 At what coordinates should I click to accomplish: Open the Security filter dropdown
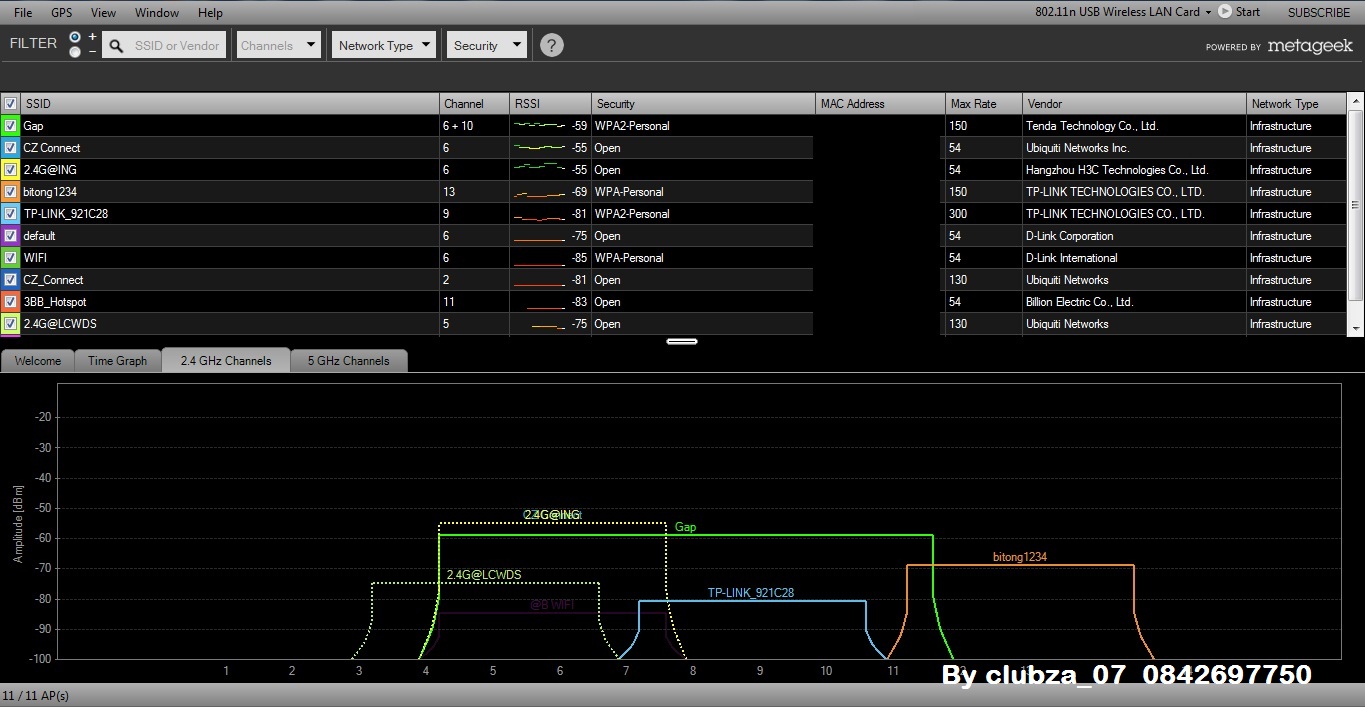[486, 45]
